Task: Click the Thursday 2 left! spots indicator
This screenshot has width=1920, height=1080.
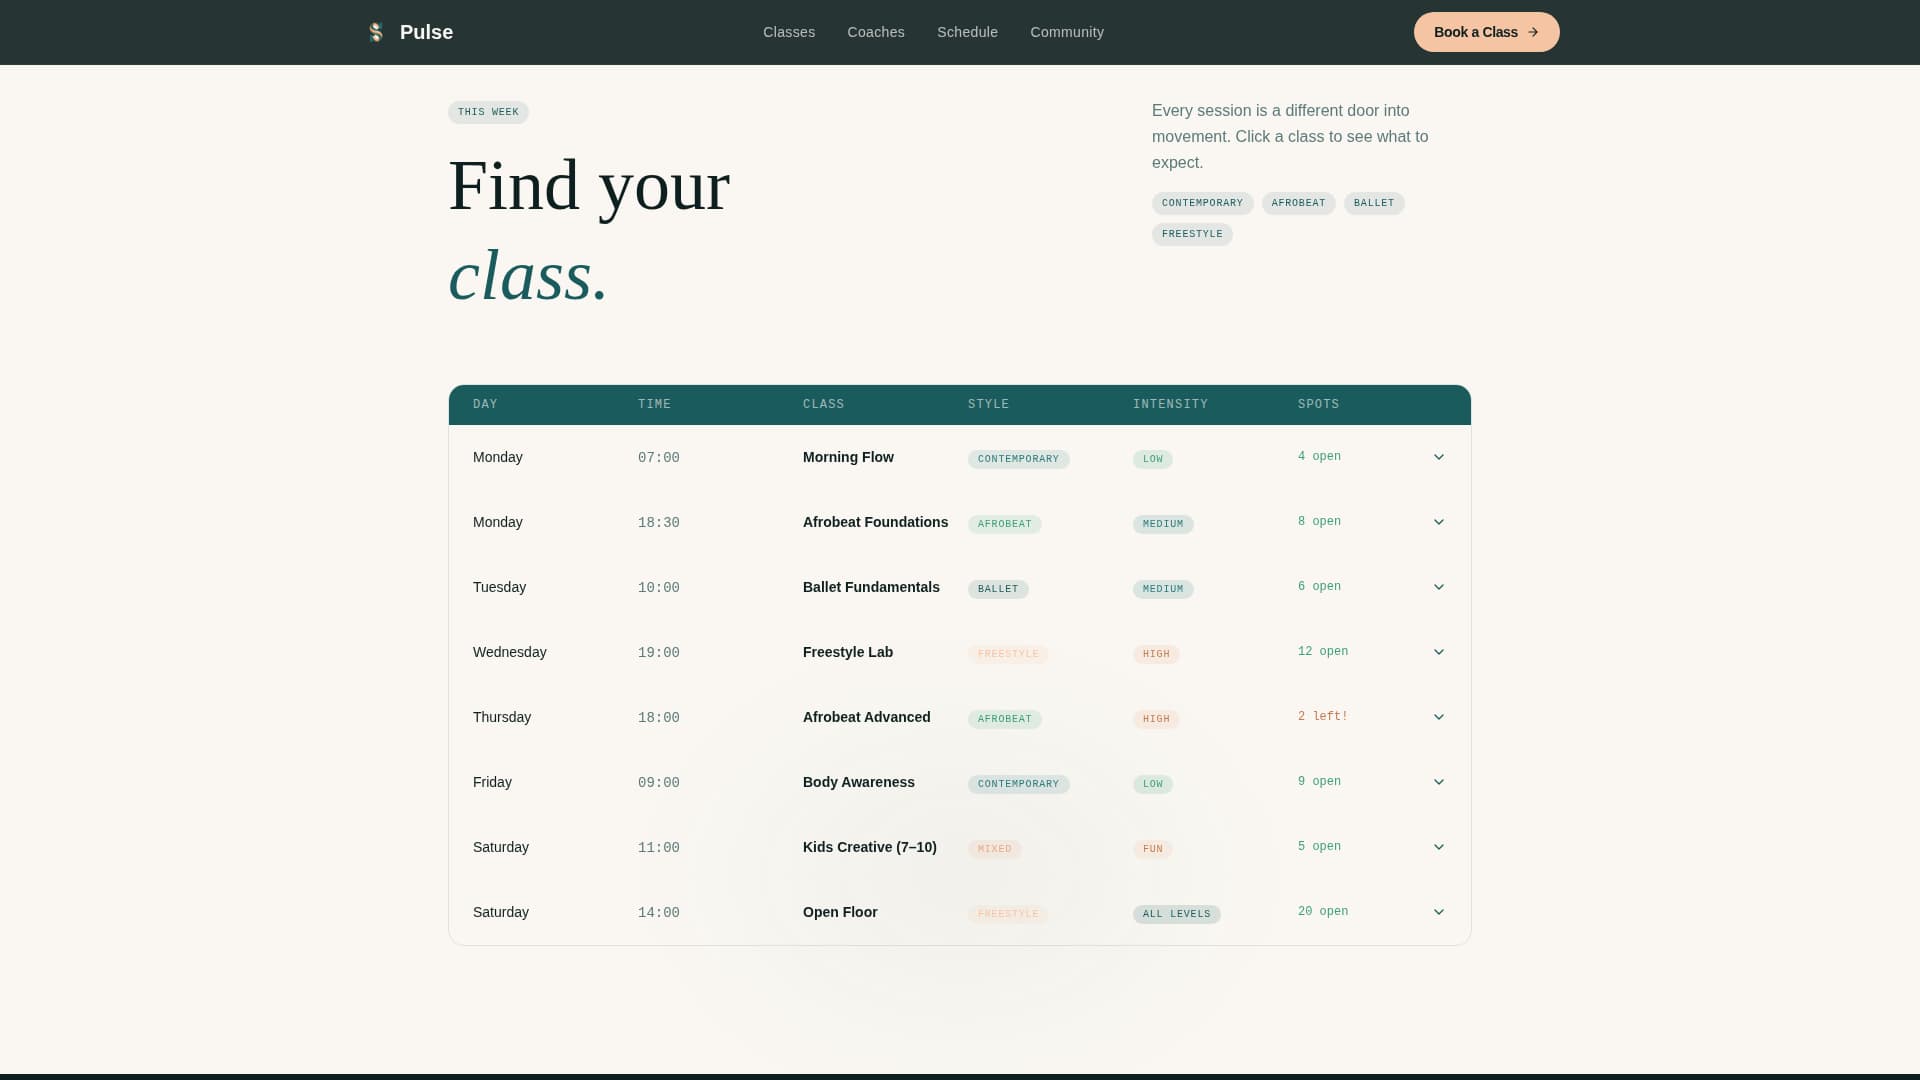Action: pyautogui.click(x=1322, y=717)
